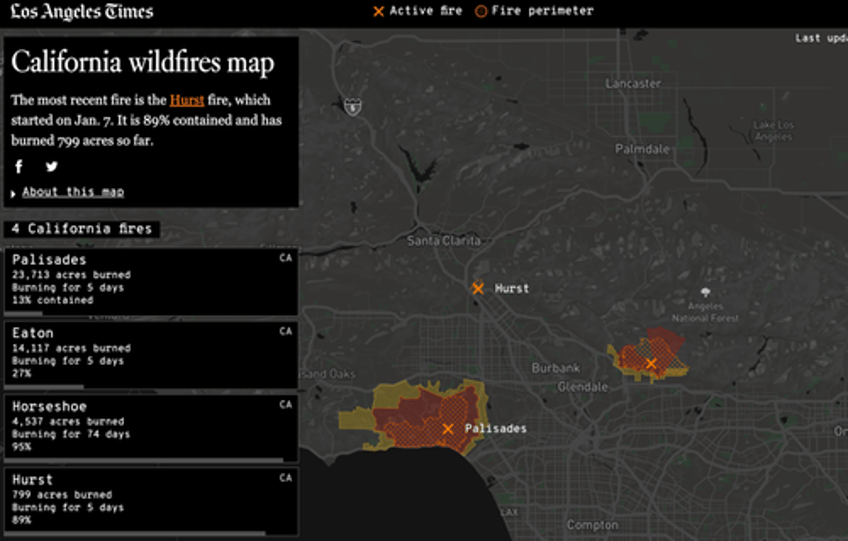This screenshot has height=541, width=848.
Task: Select the Horseshoe fire card
Action: 151,428
